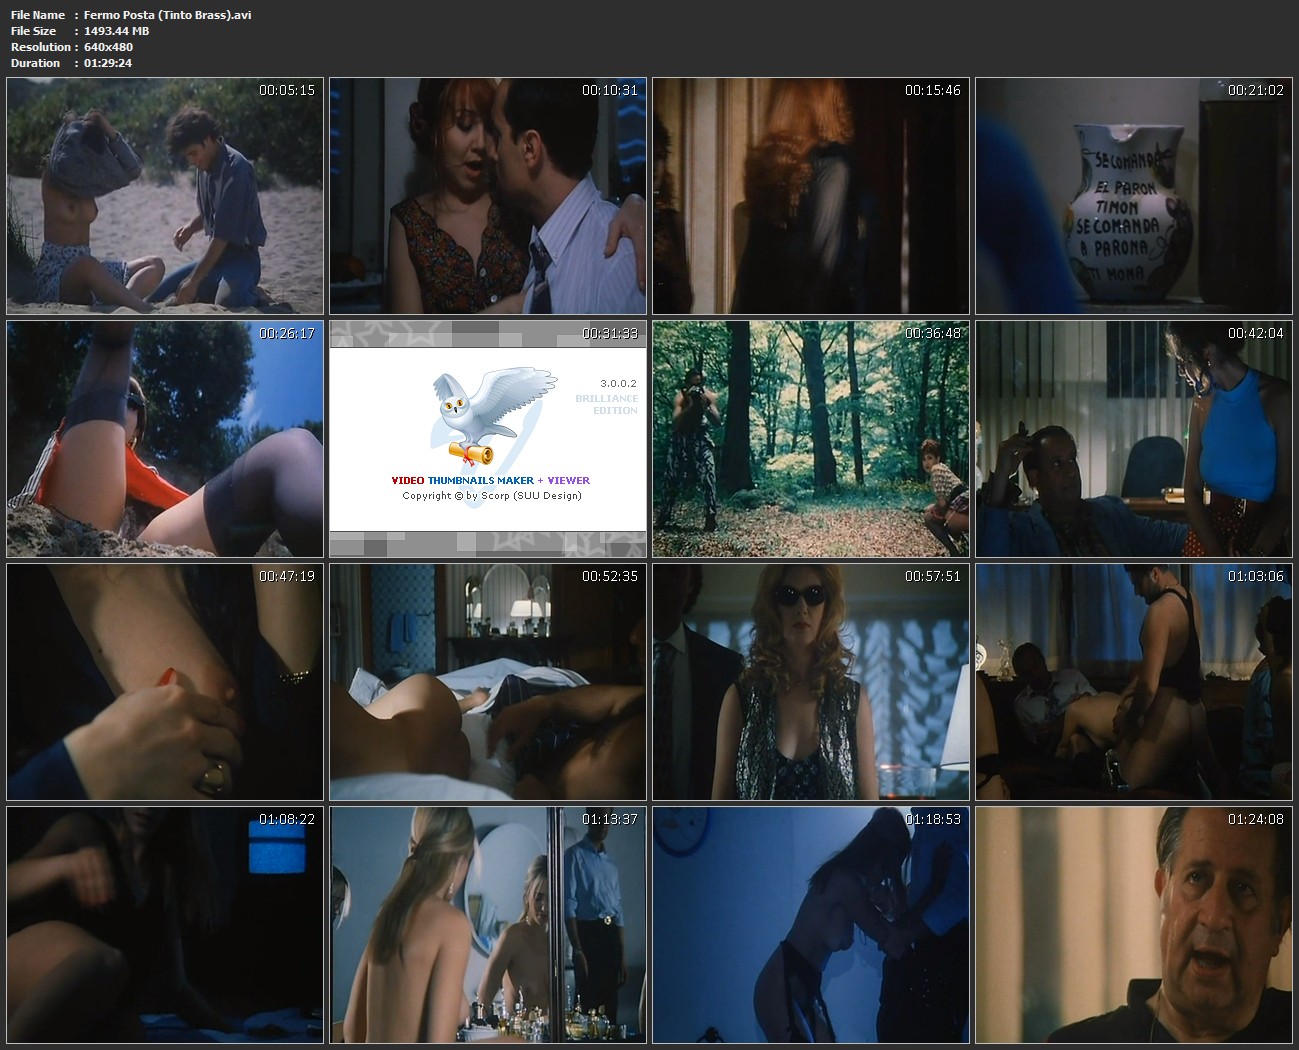Click the file size value 1493.44 MB

[117, 31]
